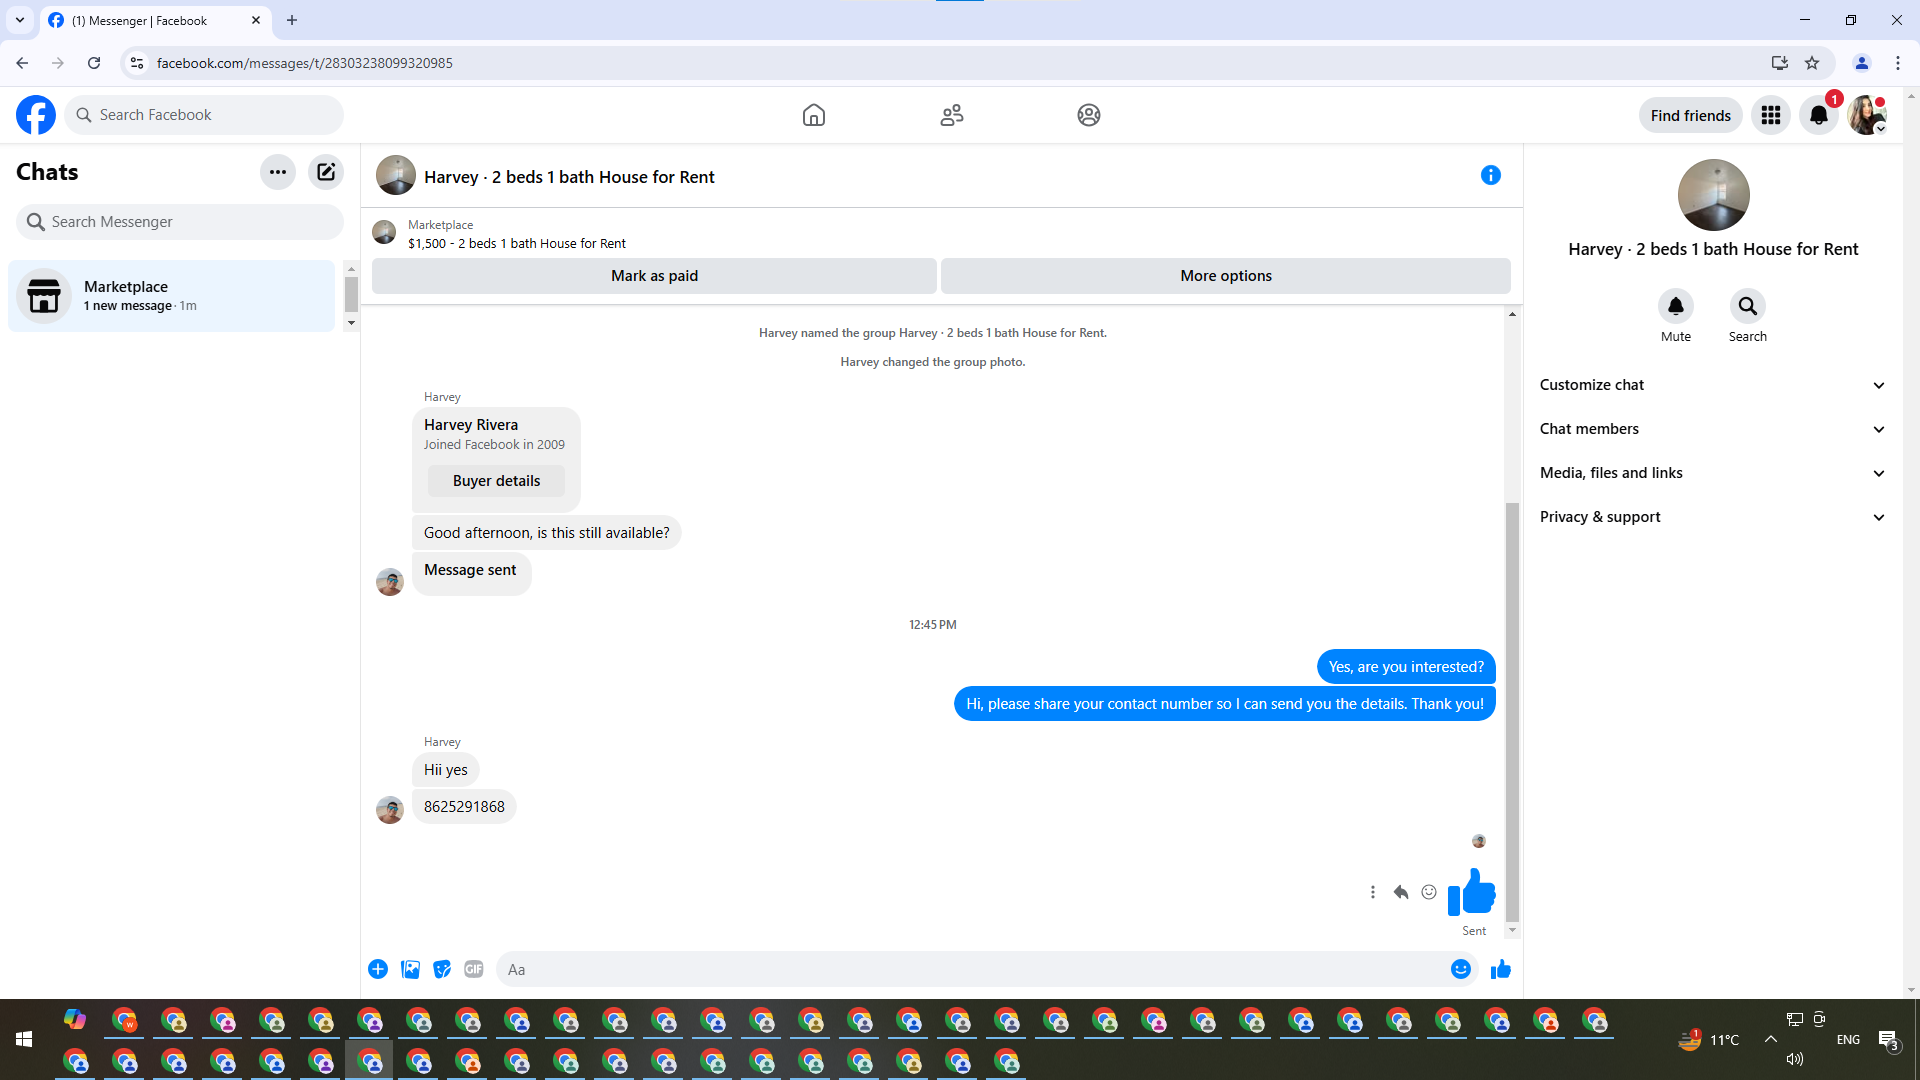Open the emoji picker in message box
The height and width of the screenshot is (1080, 1920).
1460,969
